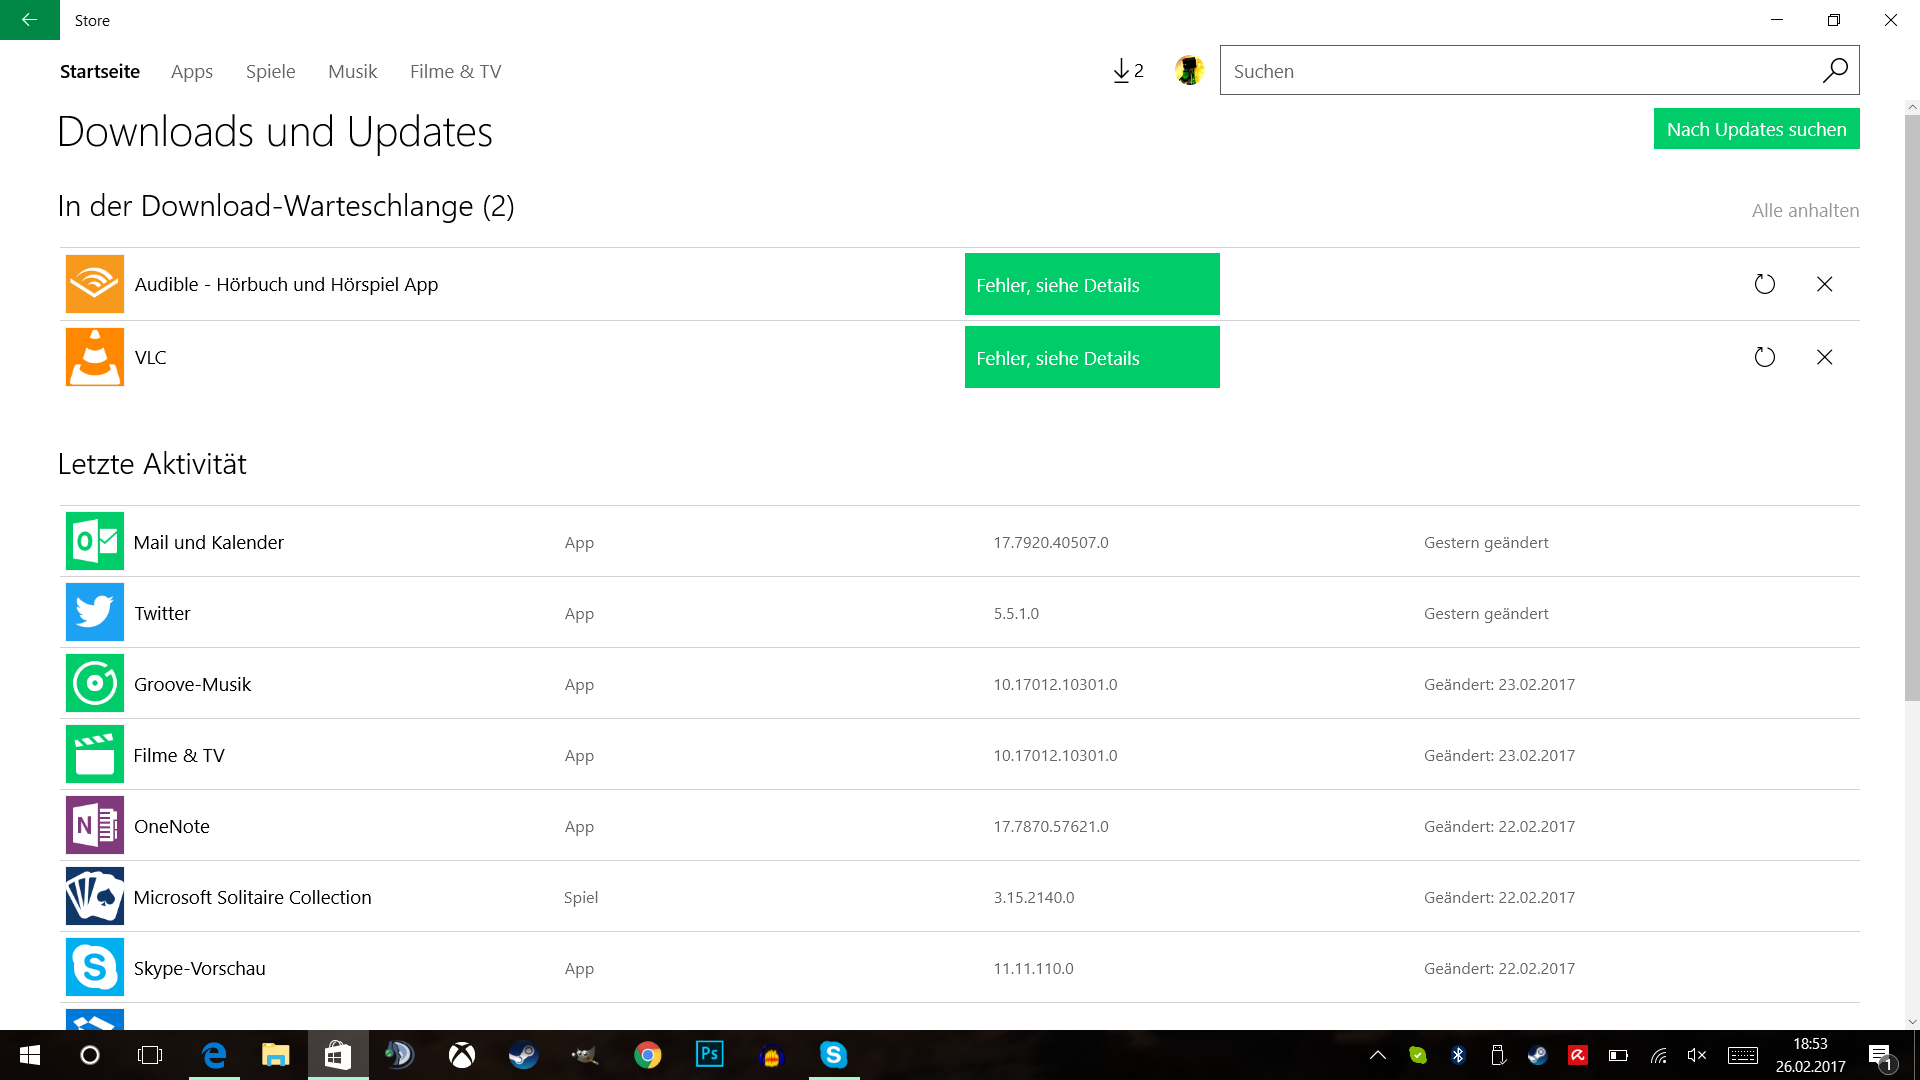
Task: Open the Windows Start menu
Action: click(x=30, y=1055)
